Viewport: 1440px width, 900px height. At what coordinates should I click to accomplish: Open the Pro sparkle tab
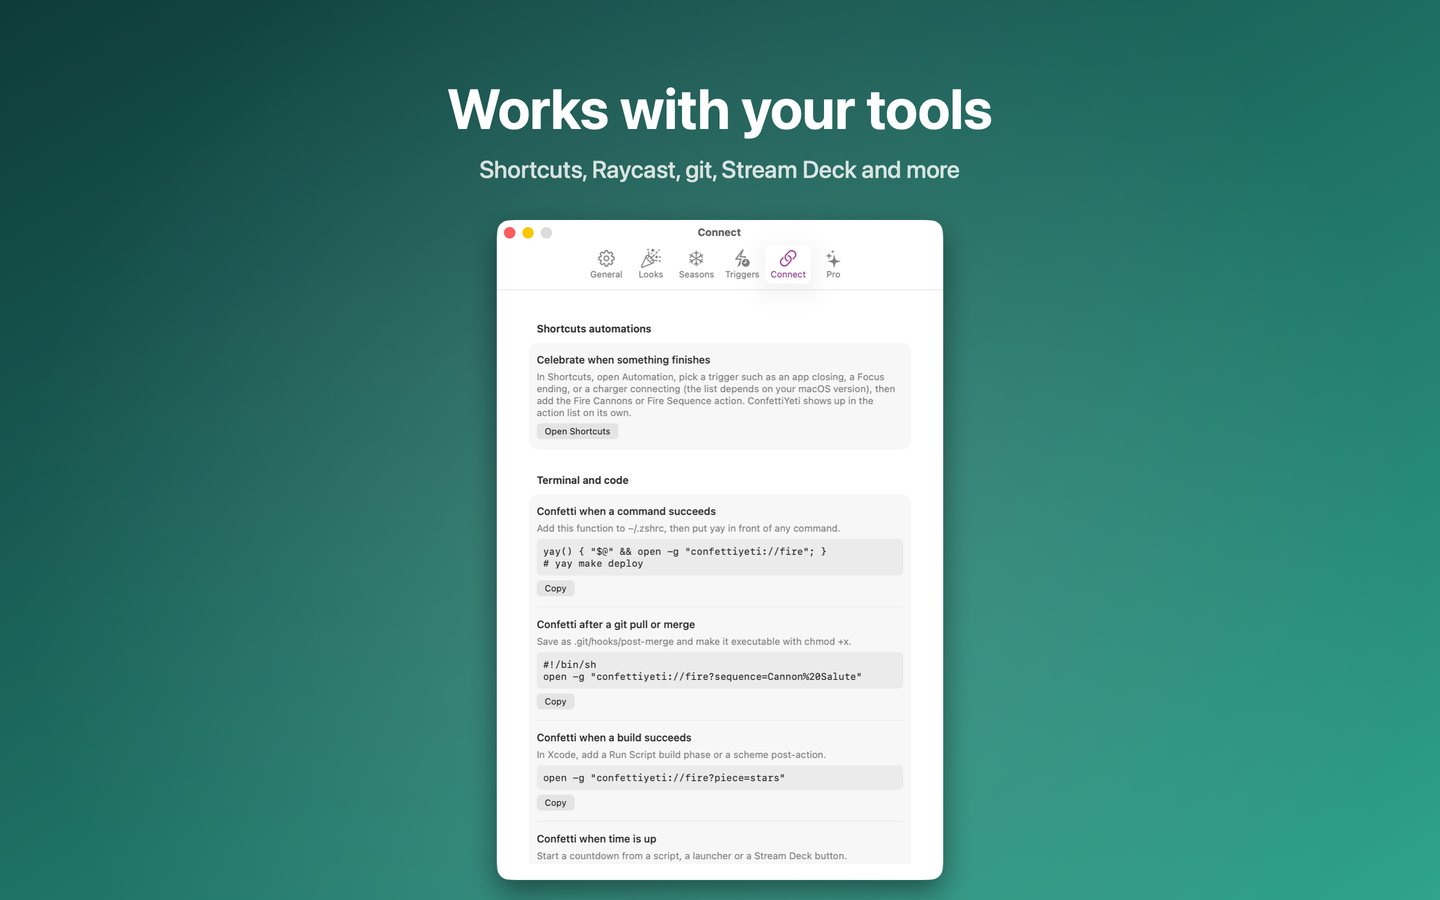pyautogui.click(x=833, y=264)
